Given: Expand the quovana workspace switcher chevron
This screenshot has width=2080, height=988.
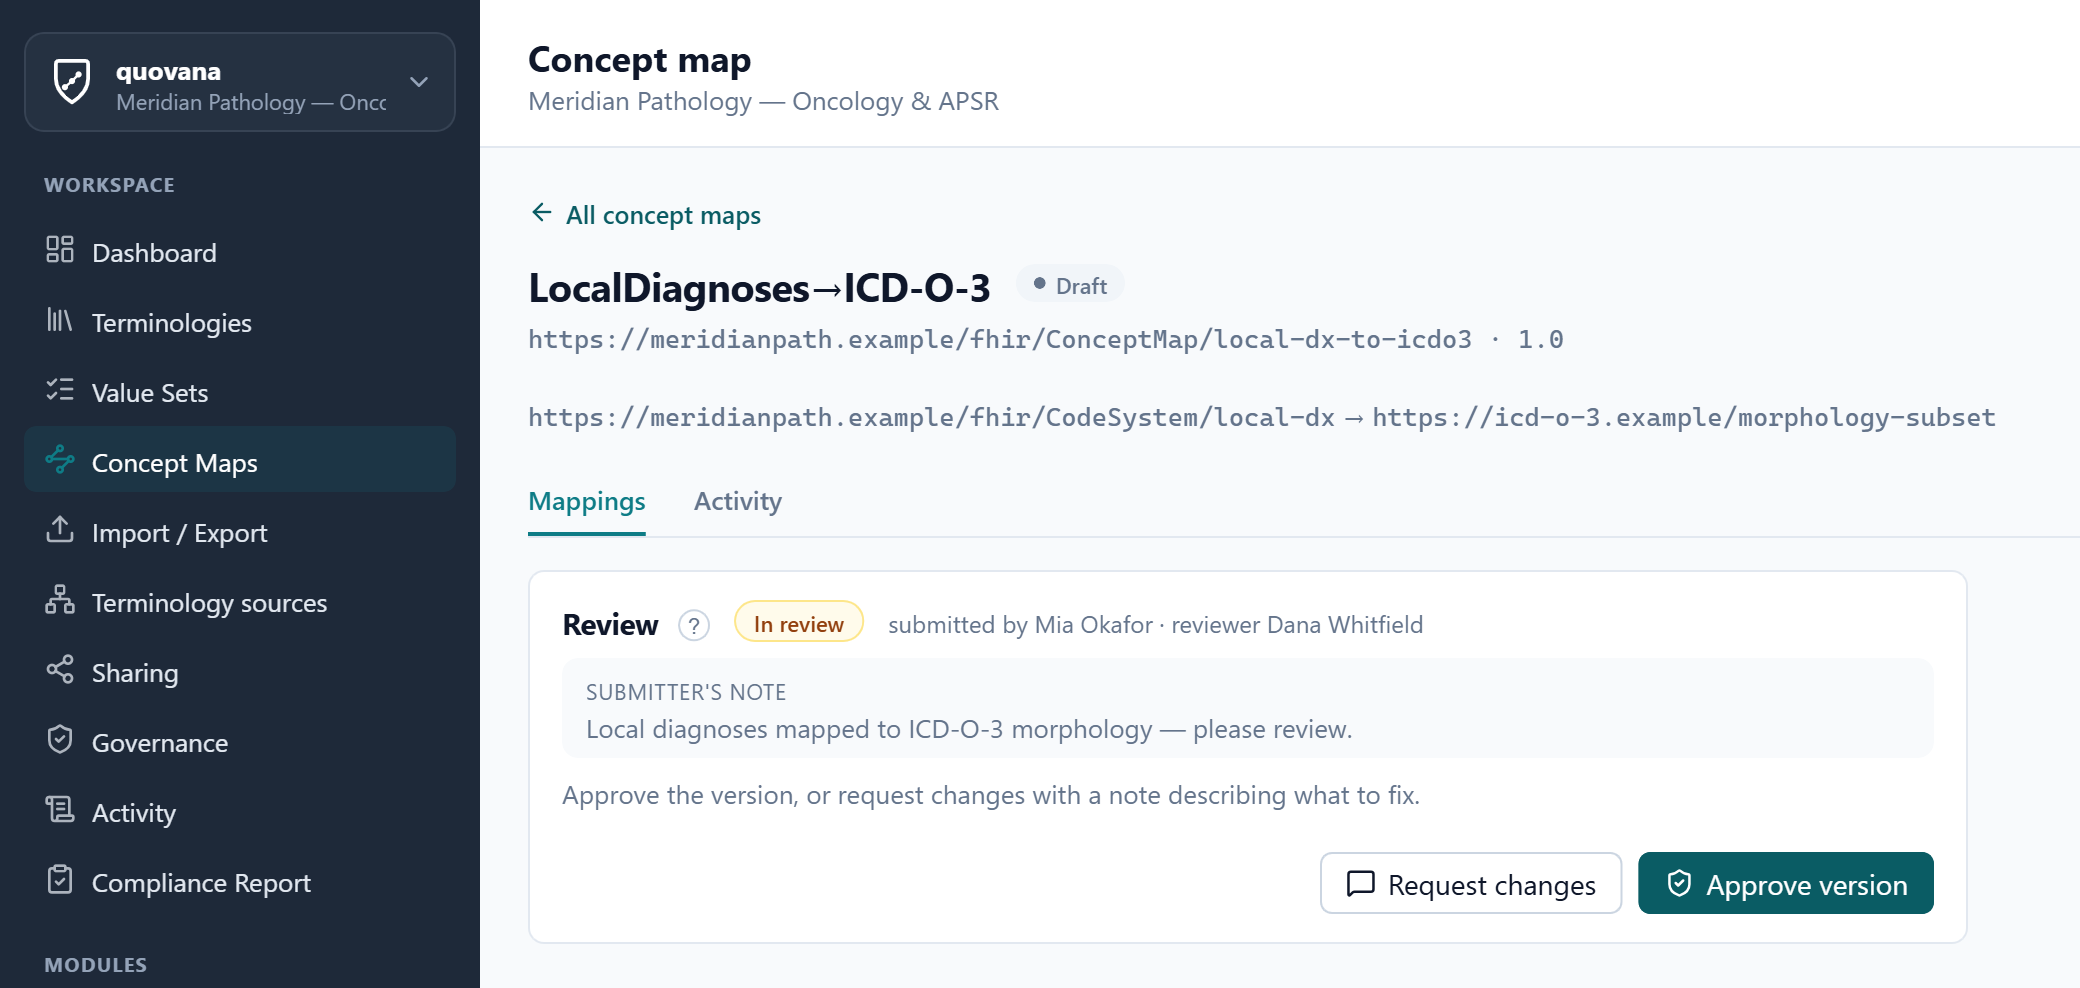Looking at the screenshot, I should pyautogui.click(x=419, y=82).
